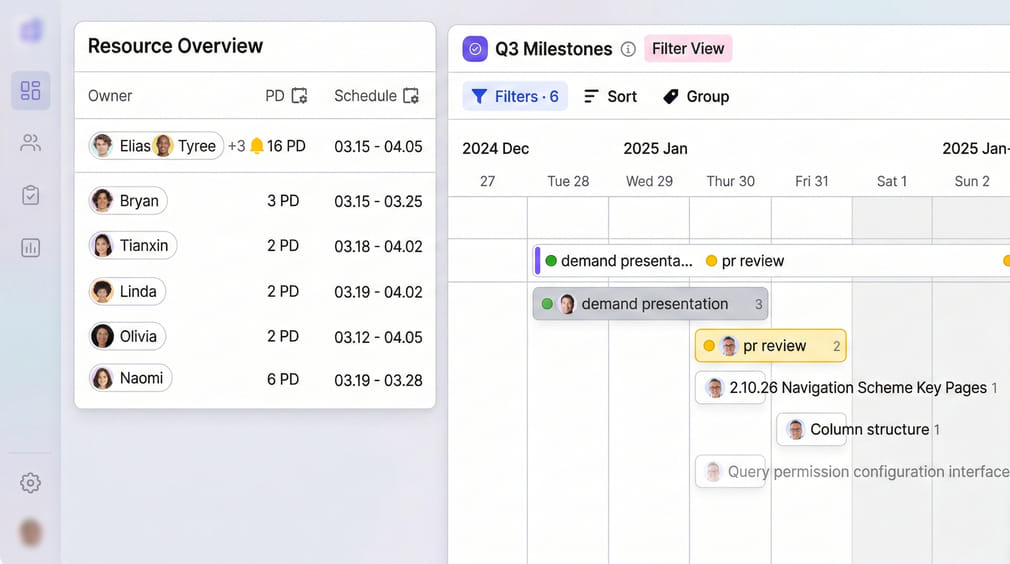
Task: Click the Q3 Milestones purple check icon
Action: click(475, 49)
